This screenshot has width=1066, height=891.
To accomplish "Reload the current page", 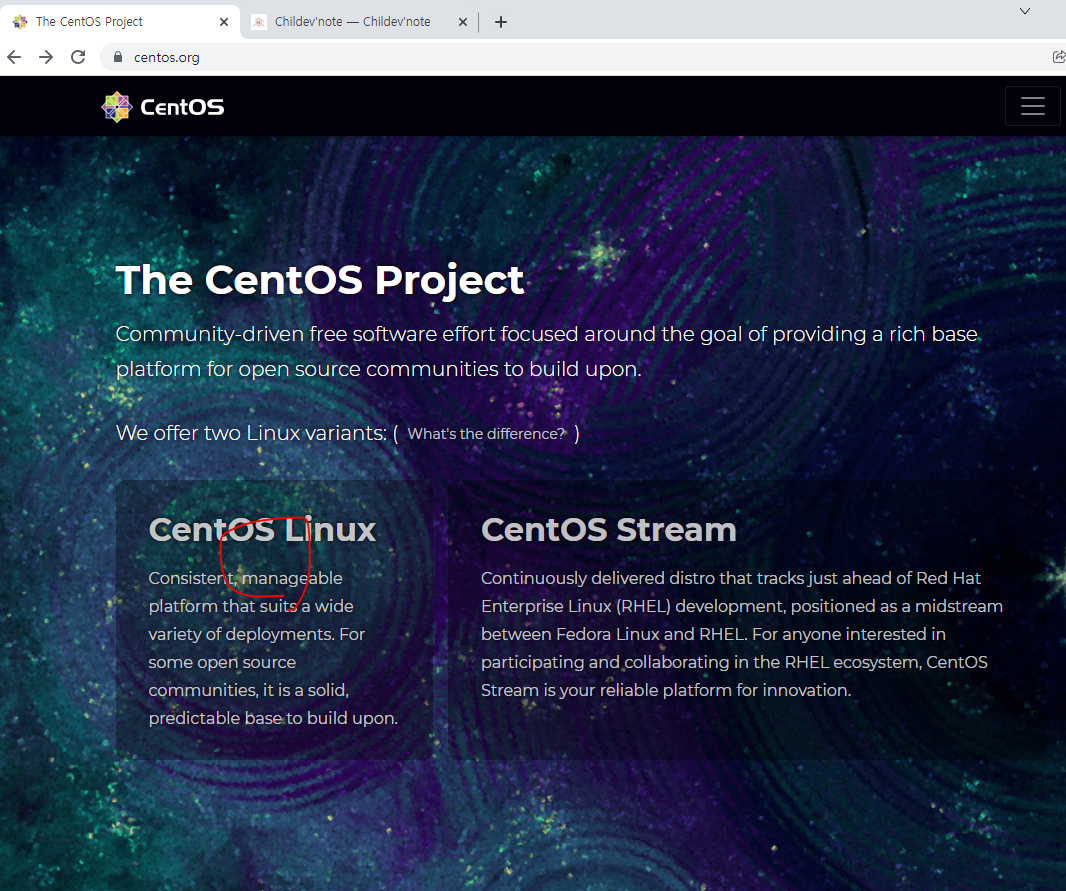I will 77,57.
